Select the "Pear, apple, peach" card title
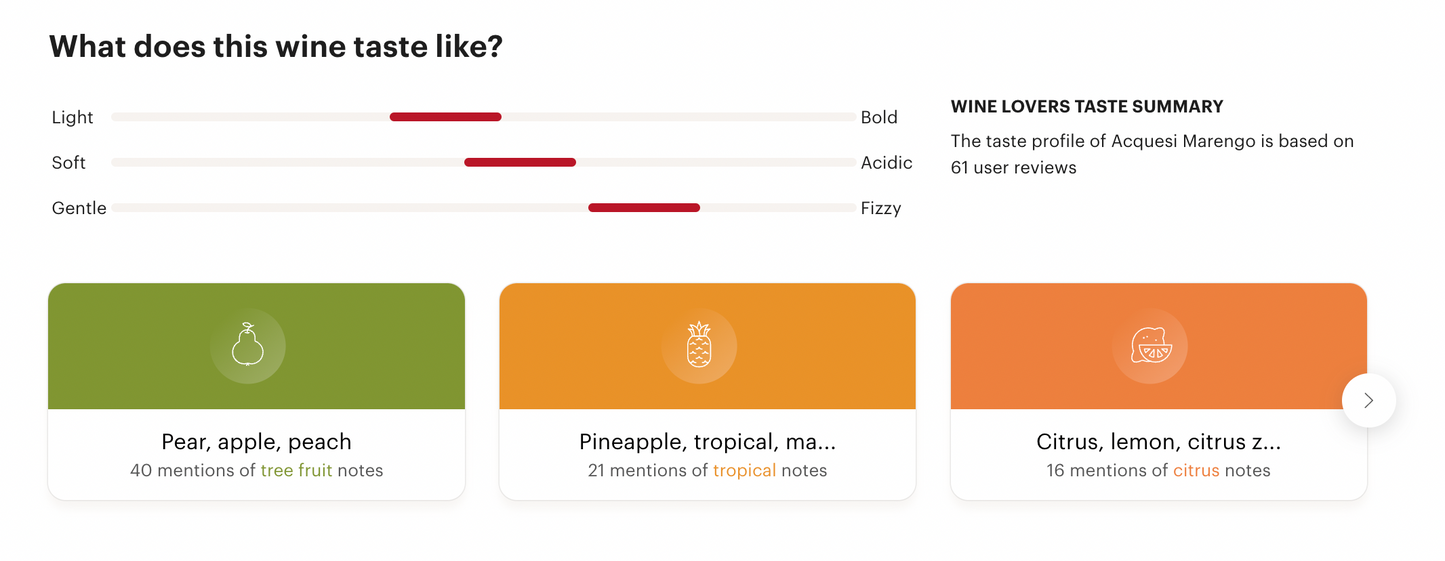This screenshot has width=1445, height=561. 256,441
